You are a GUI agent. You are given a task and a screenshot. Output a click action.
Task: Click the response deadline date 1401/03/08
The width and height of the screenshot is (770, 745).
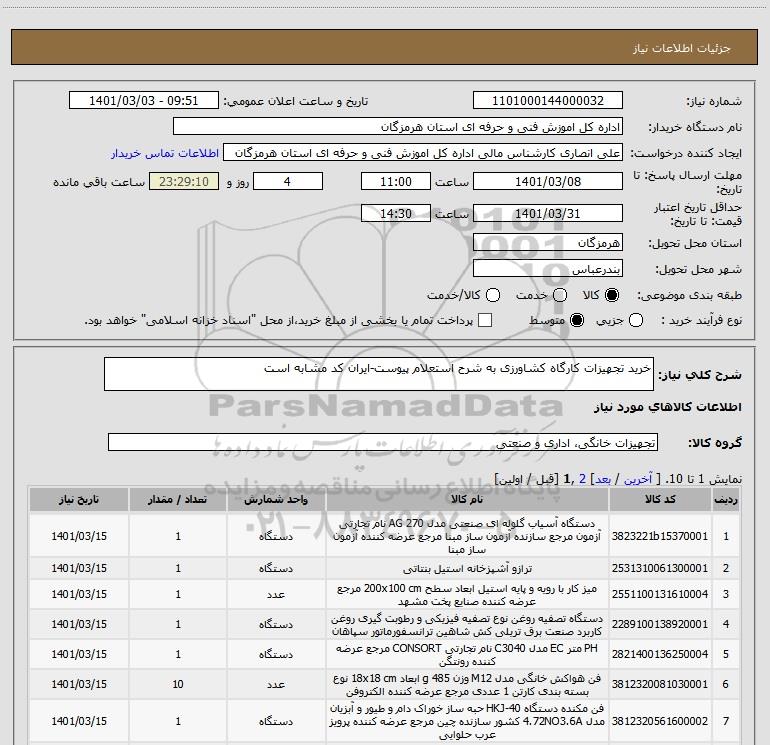[548, 181]
